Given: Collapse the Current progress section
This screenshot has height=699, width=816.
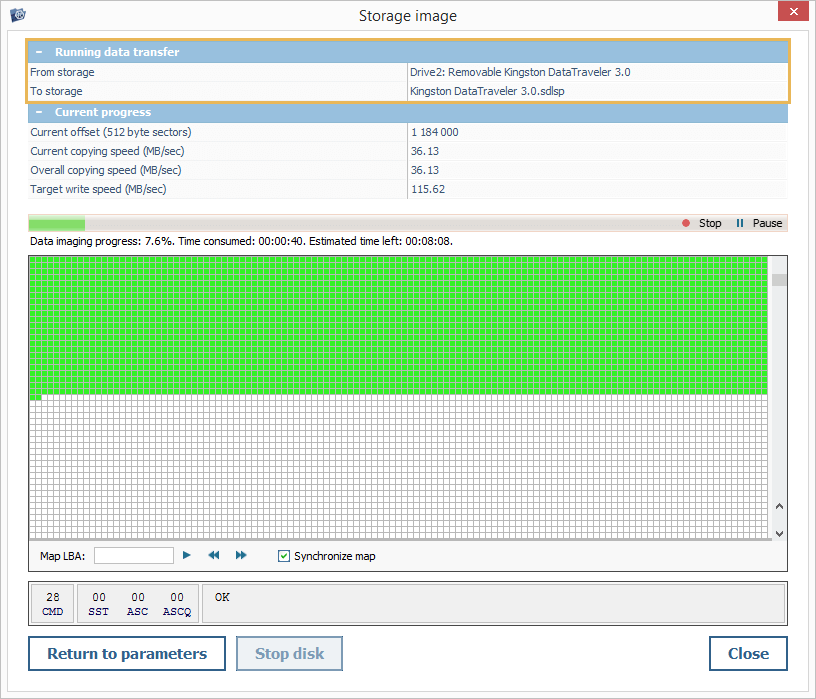Looking at the screenshot, I should coord(38,113).
